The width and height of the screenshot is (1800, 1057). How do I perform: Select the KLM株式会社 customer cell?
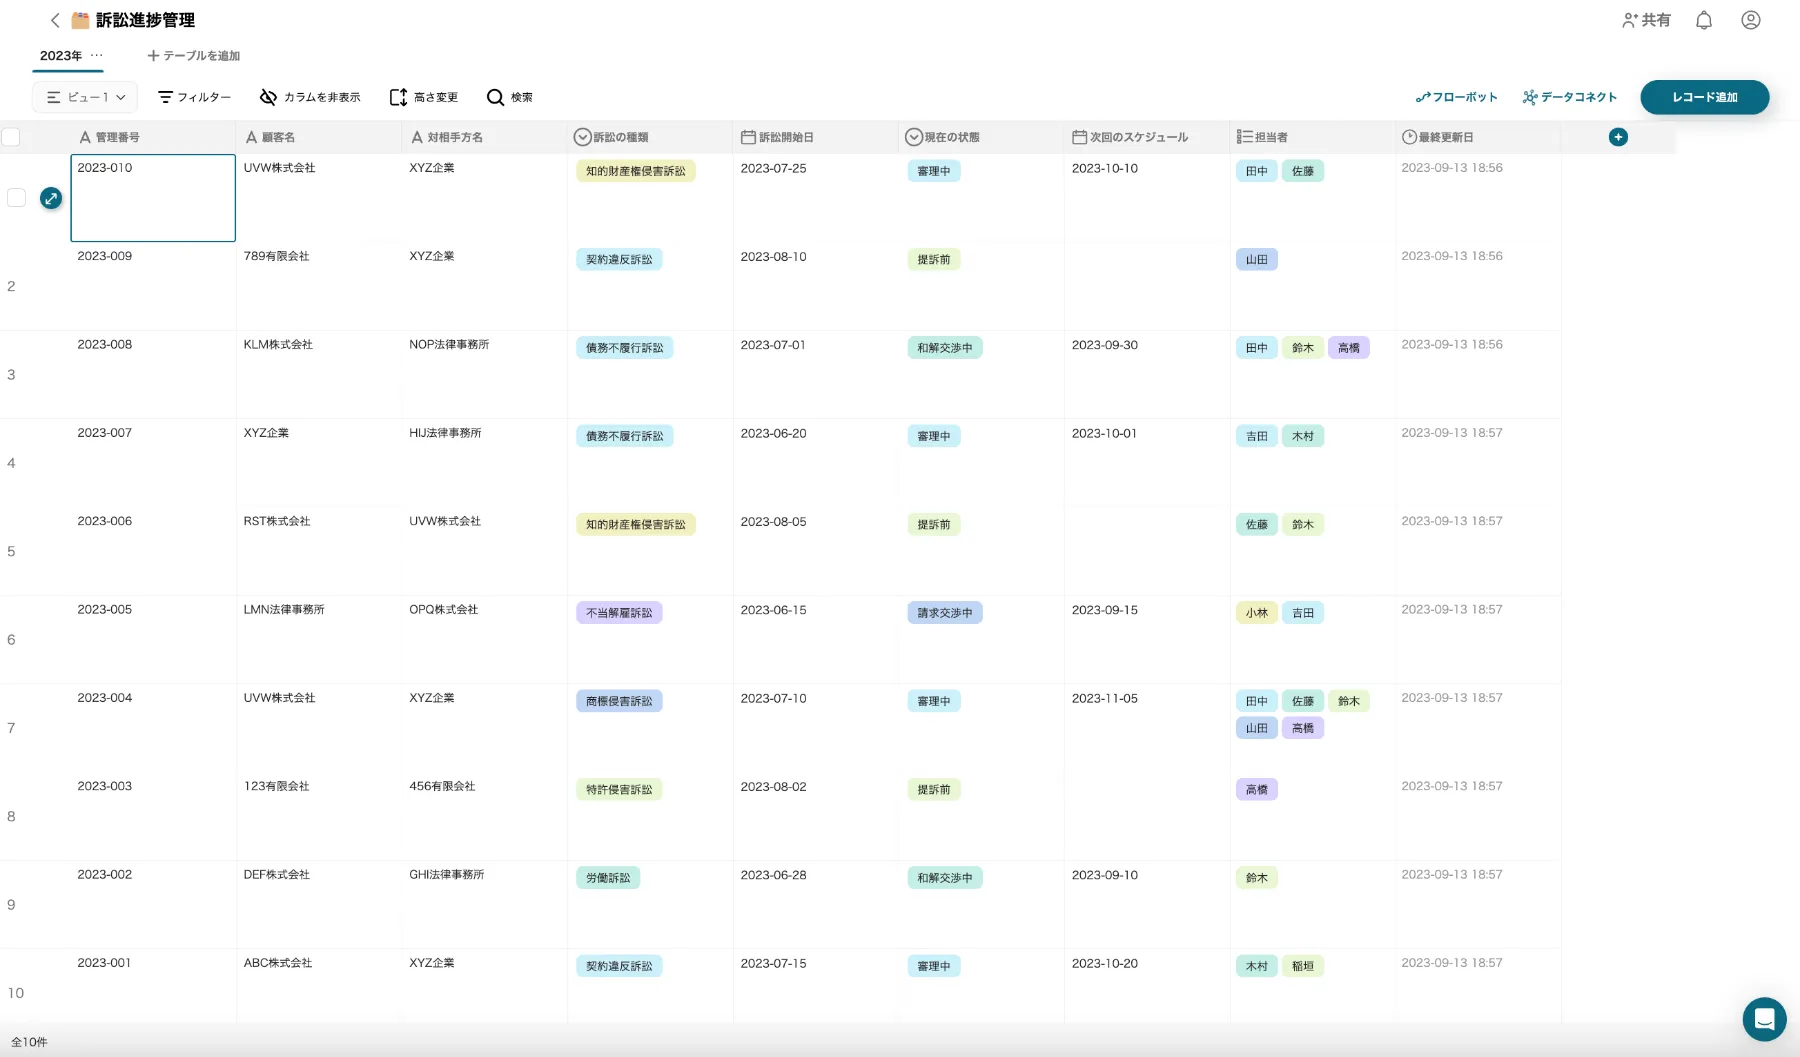[x=319, y=375]
